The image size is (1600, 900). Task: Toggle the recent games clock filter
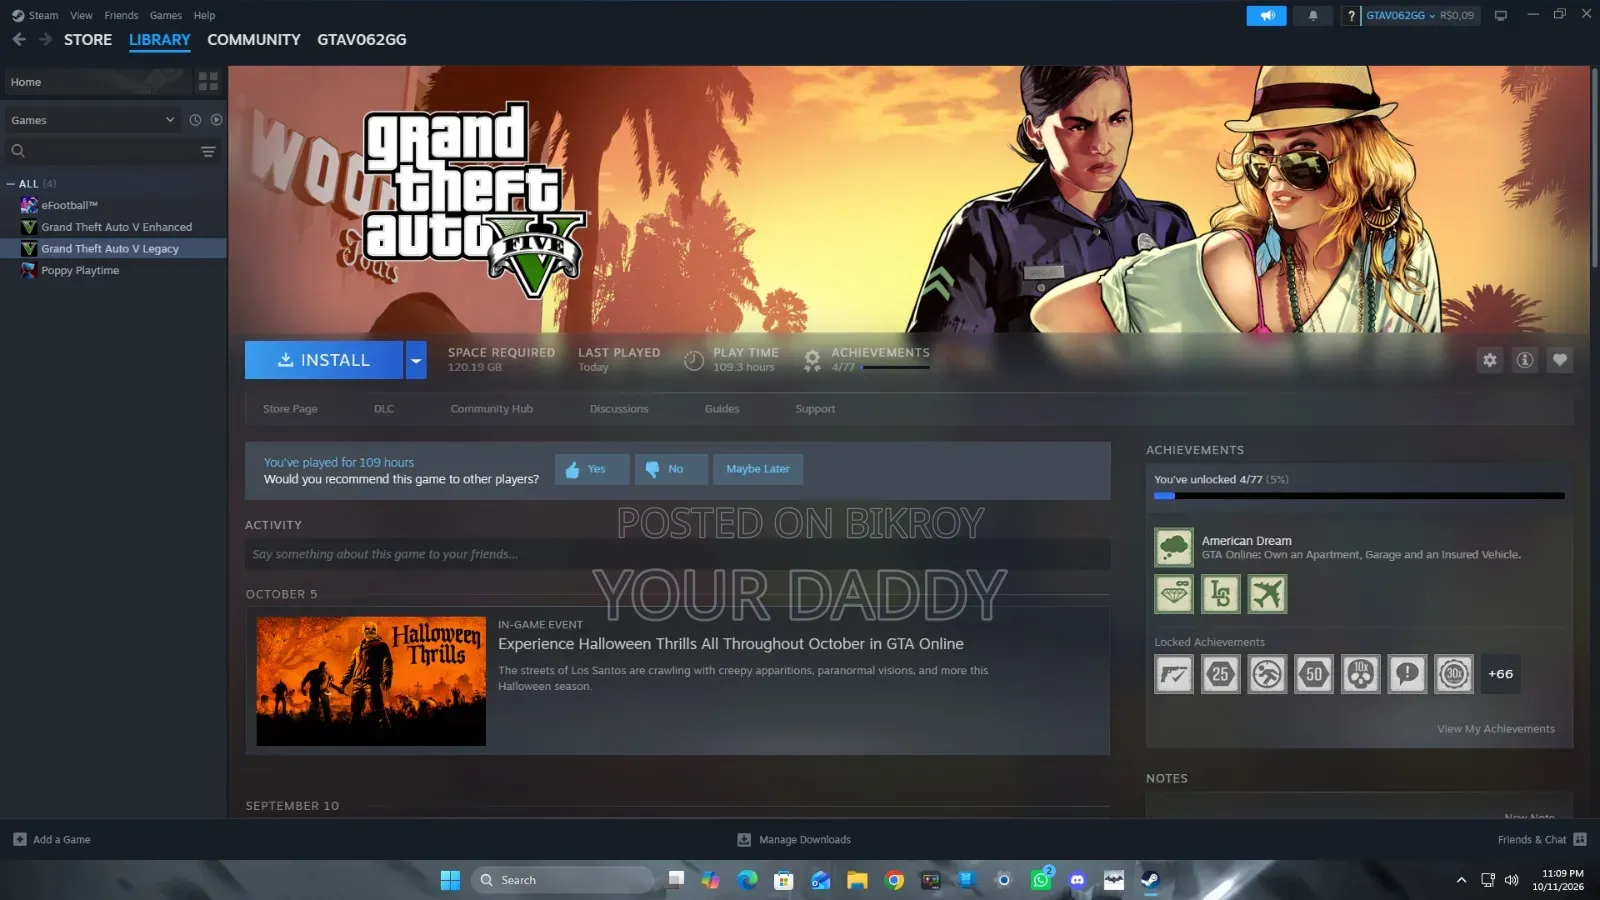pyautogui.click(x=195, y=120)
